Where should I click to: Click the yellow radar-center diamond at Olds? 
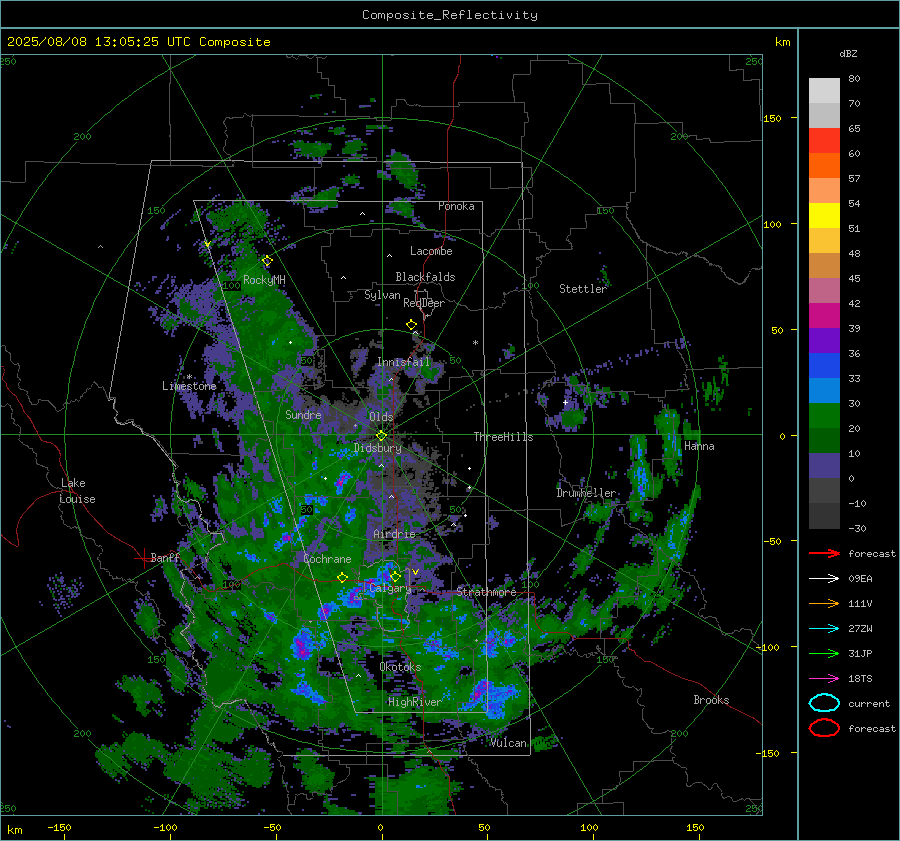tap(381, 435)
